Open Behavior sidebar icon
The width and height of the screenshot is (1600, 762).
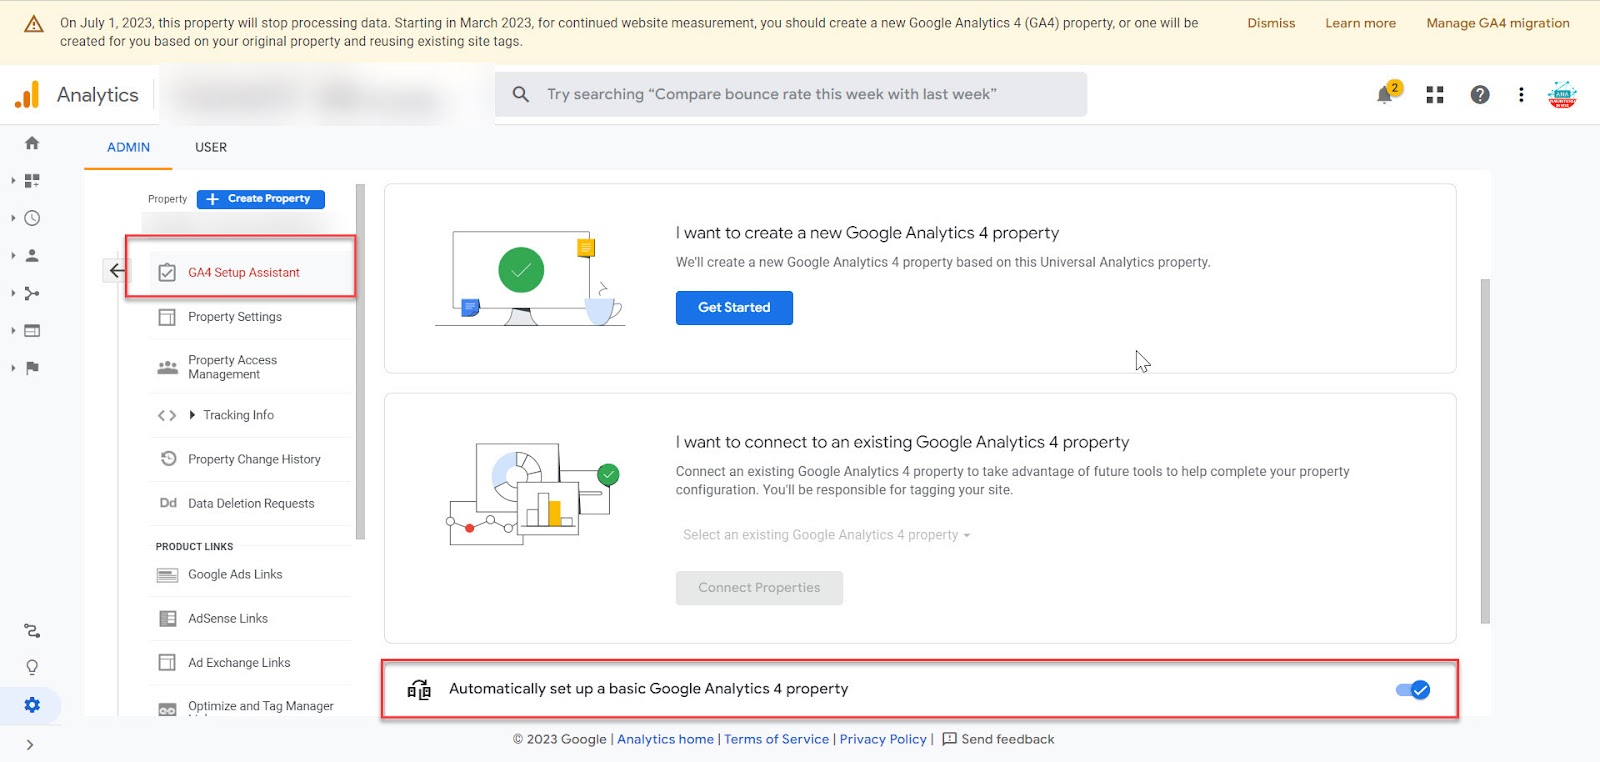32,331
